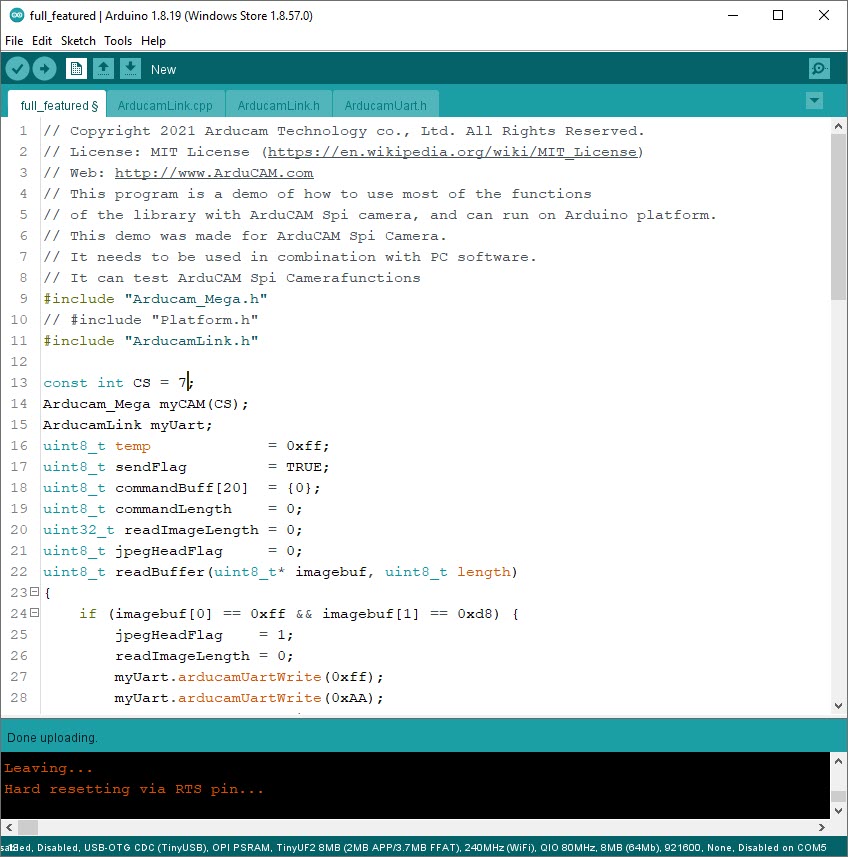Click the 'myUart.arducamUartWrite(0xAA);' line
Viewport: 848px width, 857px height.
point(249,698)
